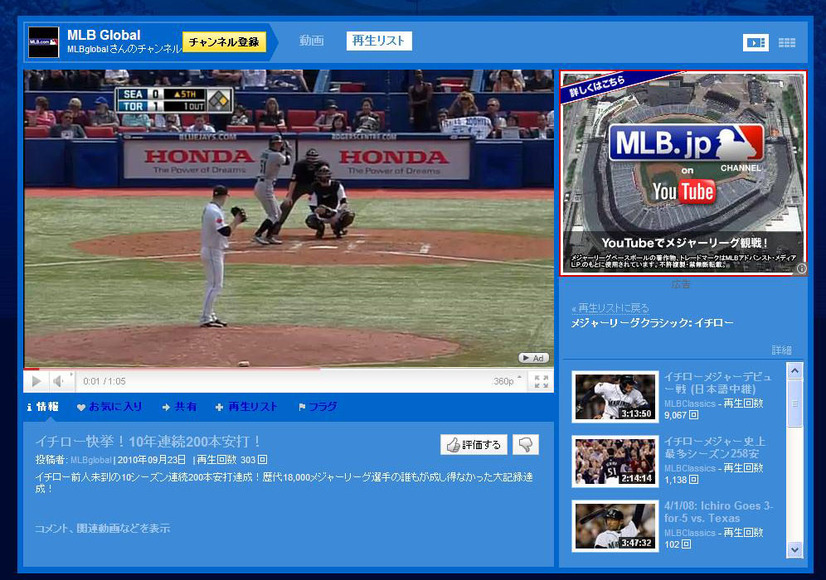Click the 0:01 / 1:05 time display
Screen dimensions: 826x580
pyautogui.click(x=104, y=381)
